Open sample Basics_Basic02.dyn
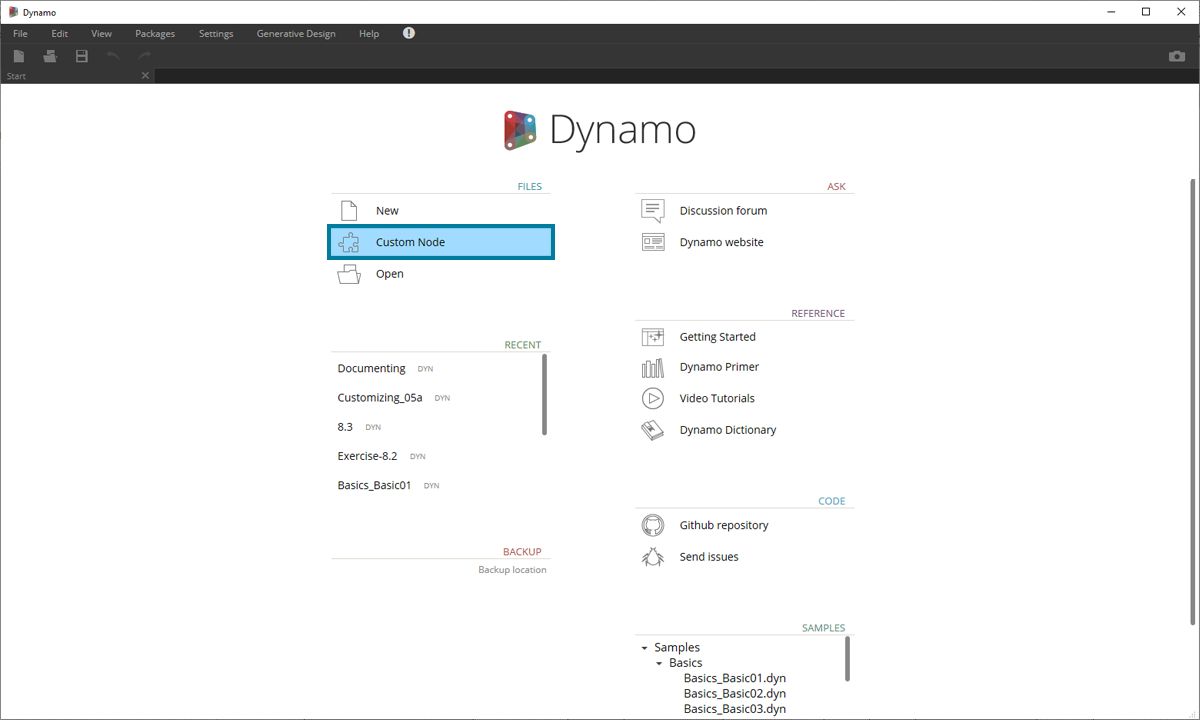 click(734, 693)
